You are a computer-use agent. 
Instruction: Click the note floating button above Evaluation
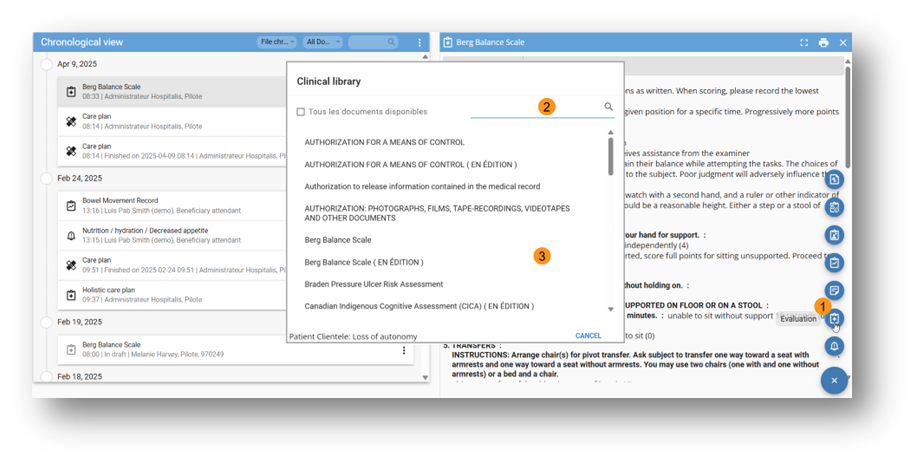point(834,290)
